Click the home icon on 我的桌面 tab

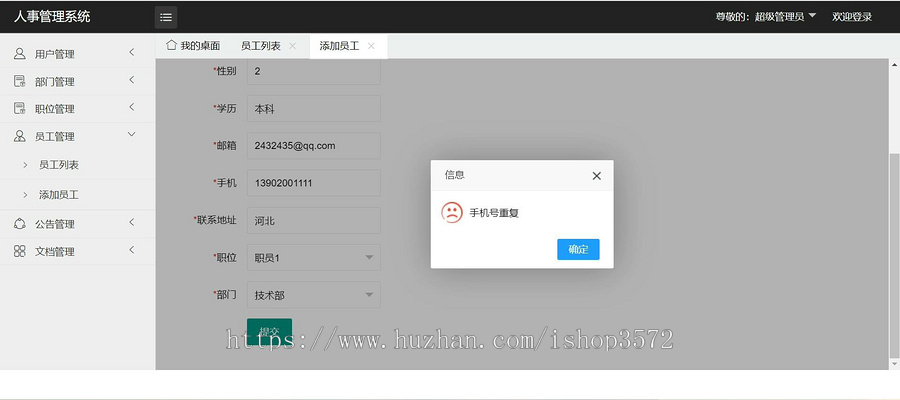171,45
